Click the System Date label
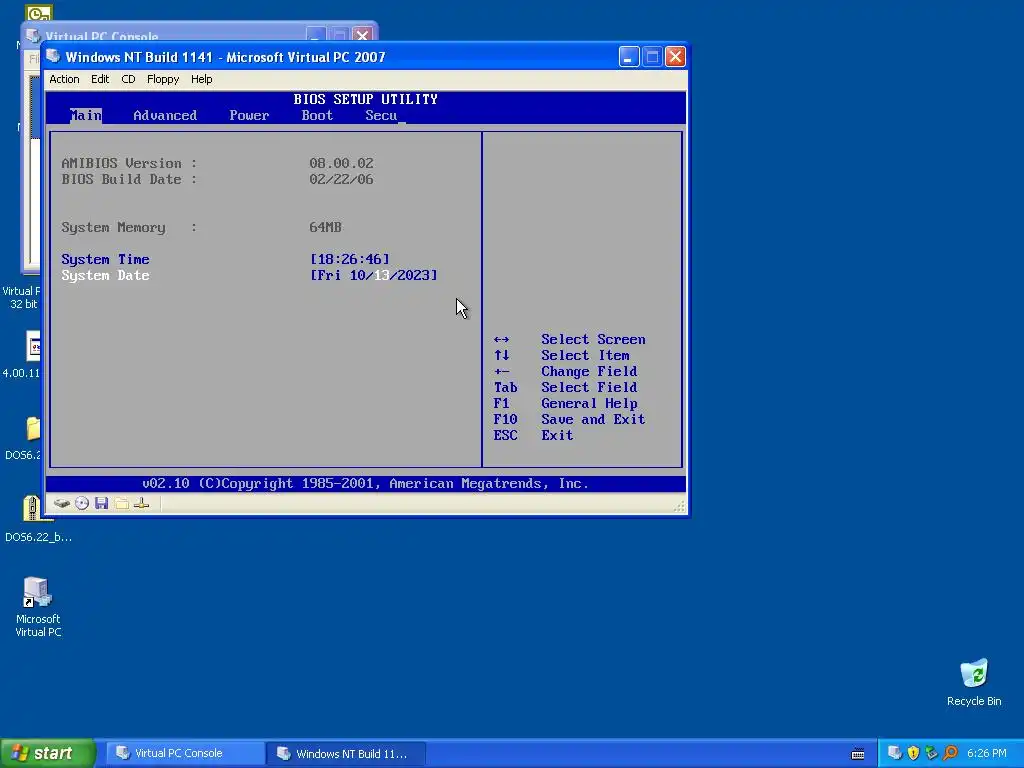This screenshot has width=1024, height=768. [105, 275]
